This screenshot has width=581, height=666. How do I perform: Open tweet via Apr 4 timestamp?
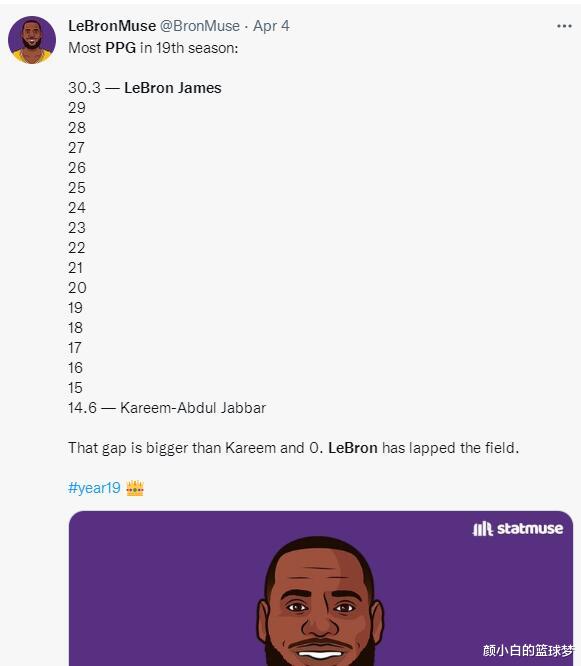point(271,26)
